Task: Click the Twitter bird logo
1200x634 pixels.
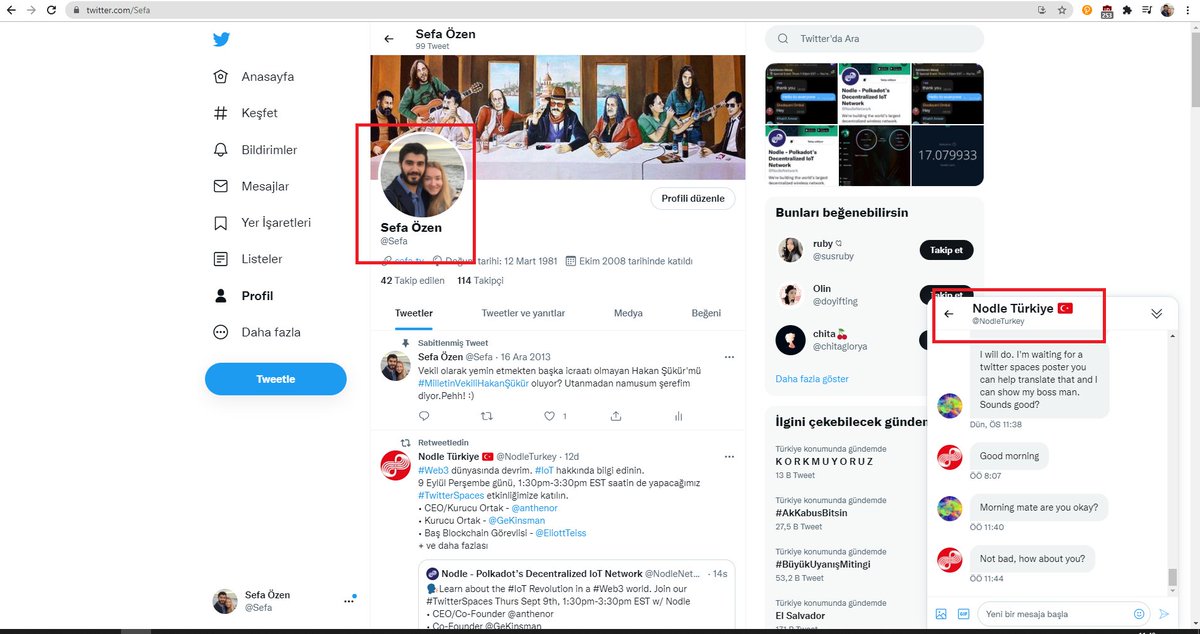Action: pyautogui.click(x=221, y=40)
